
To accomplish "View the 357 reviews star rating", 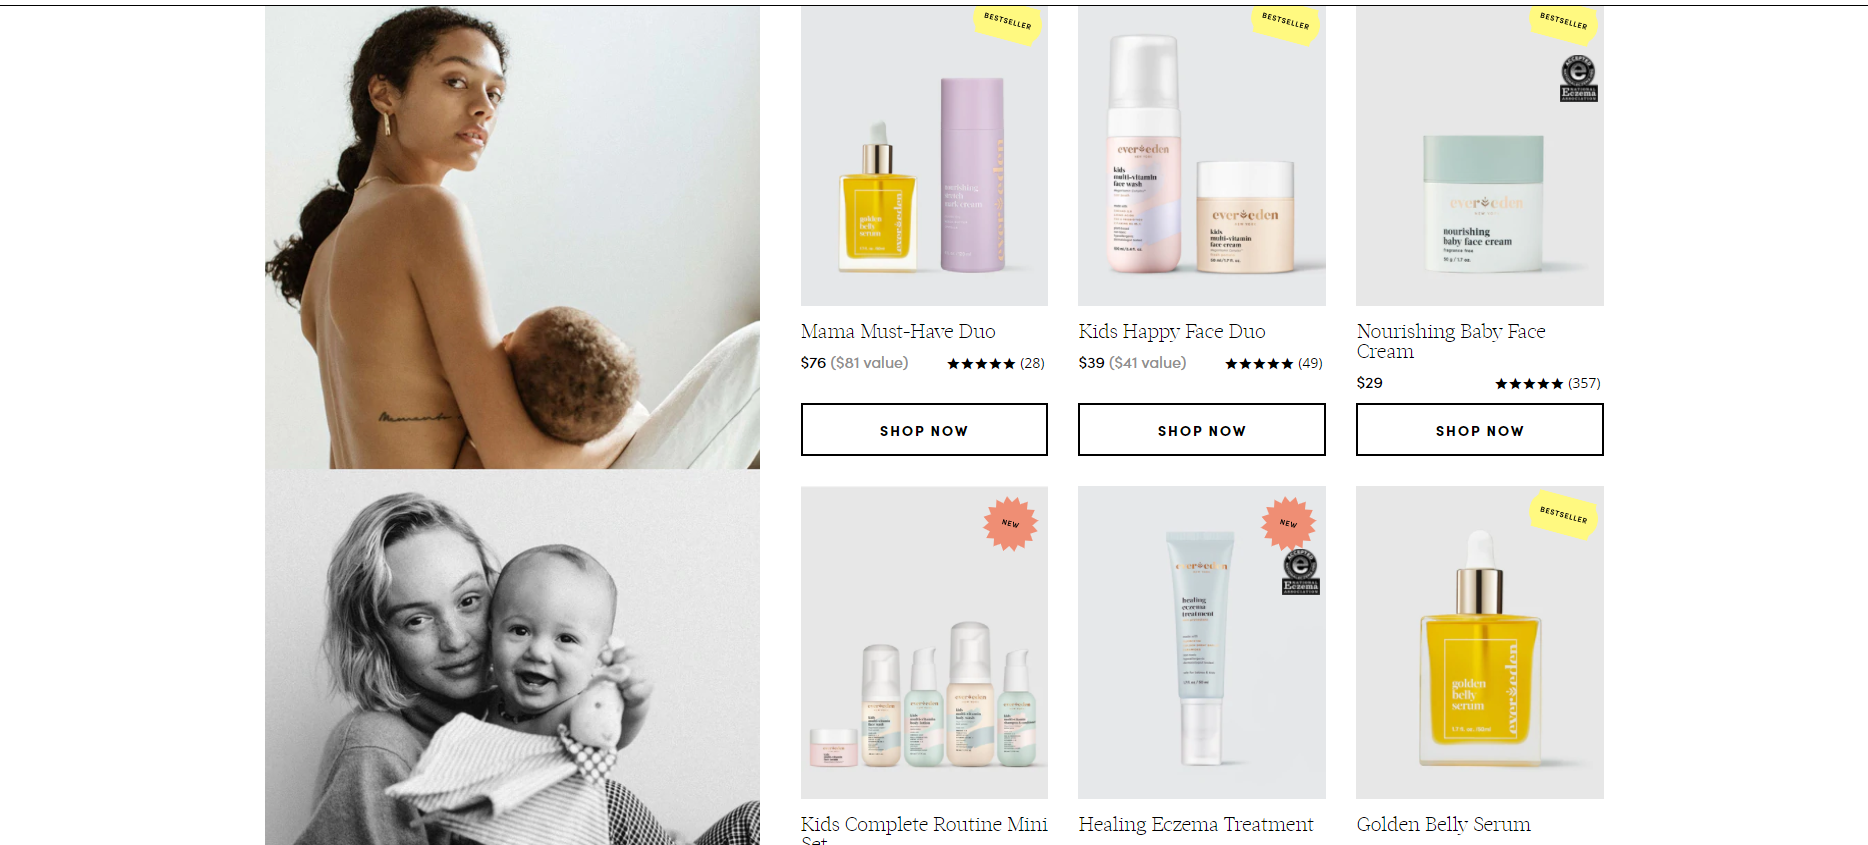I will [1548, 383].
